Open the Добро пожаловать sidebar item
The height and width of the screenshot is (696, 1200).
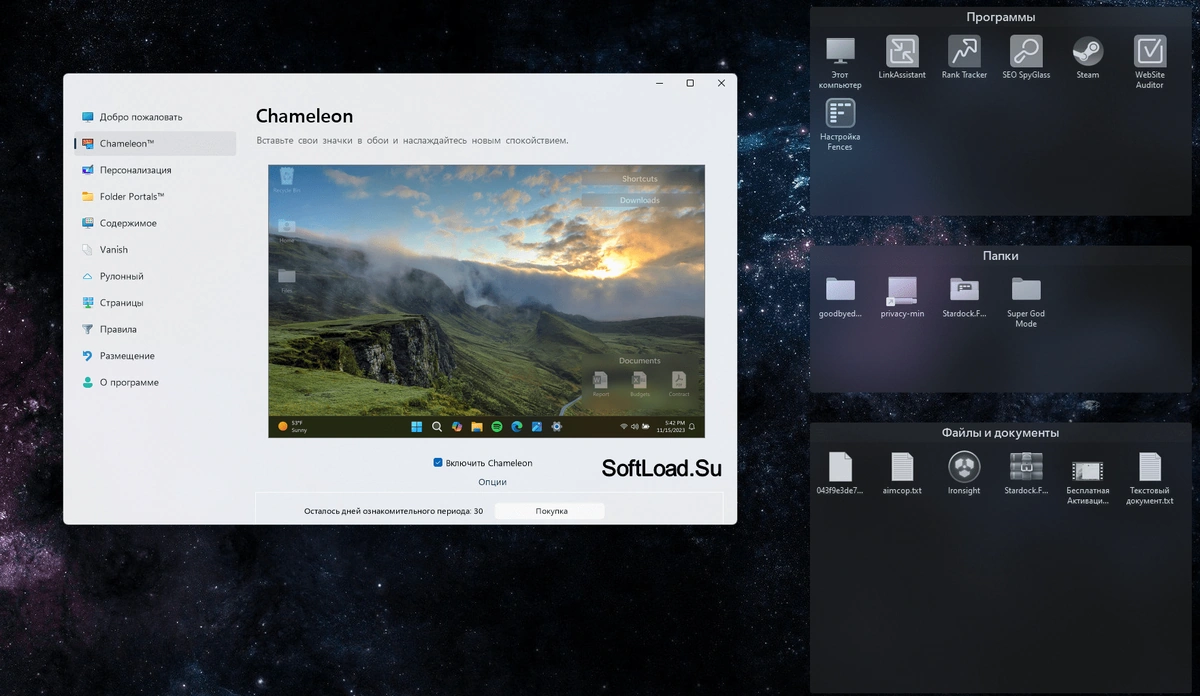tap(155, 117)
